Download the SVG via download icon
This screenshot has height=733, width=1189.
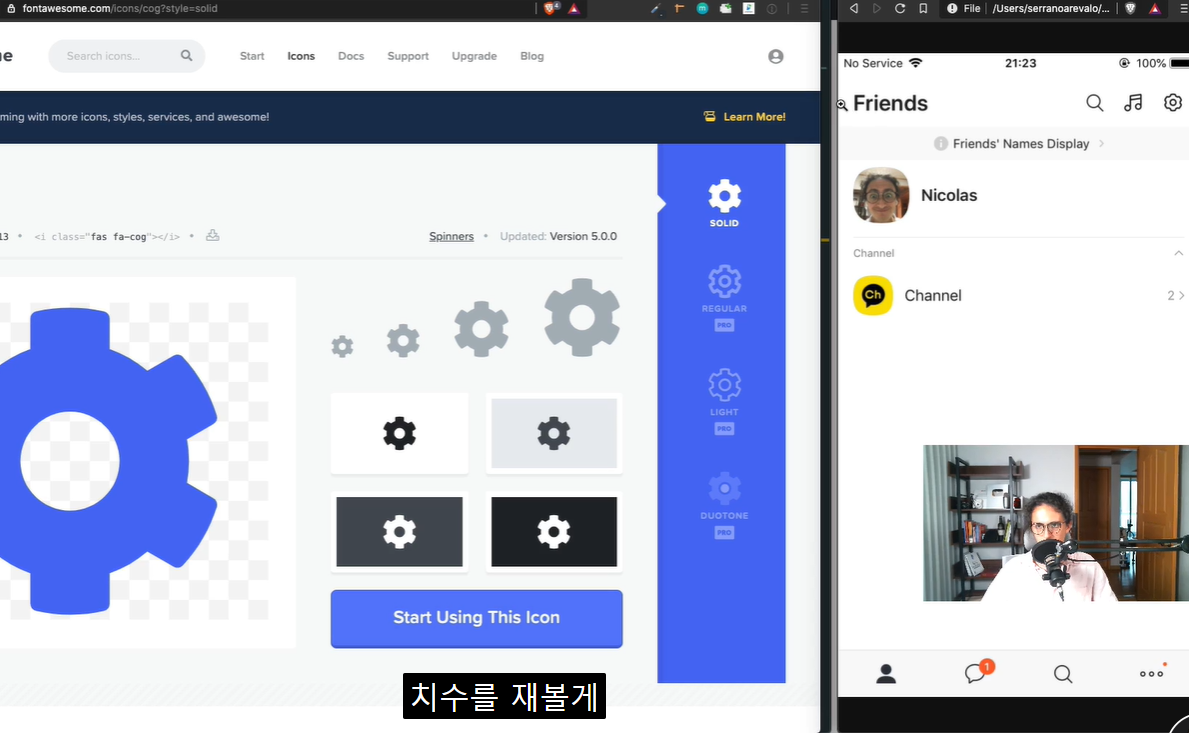click(213, 236)
